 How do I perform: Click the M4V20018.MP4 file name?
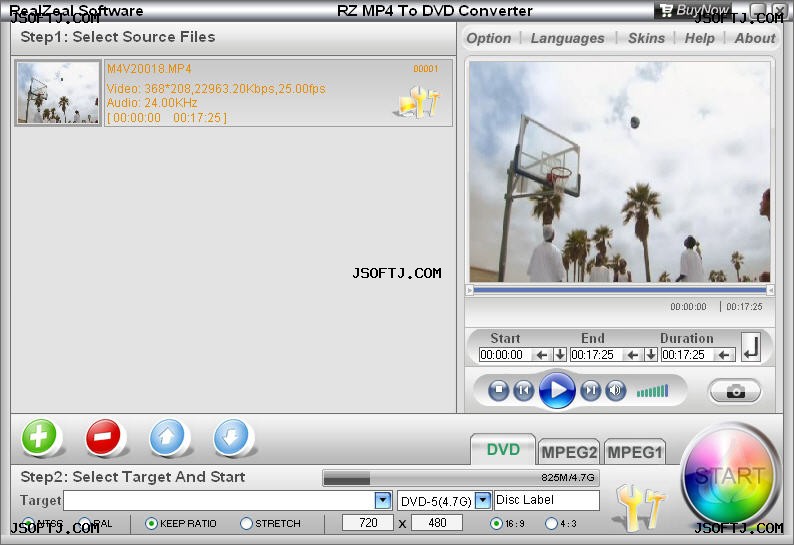[x=149, y=69]
